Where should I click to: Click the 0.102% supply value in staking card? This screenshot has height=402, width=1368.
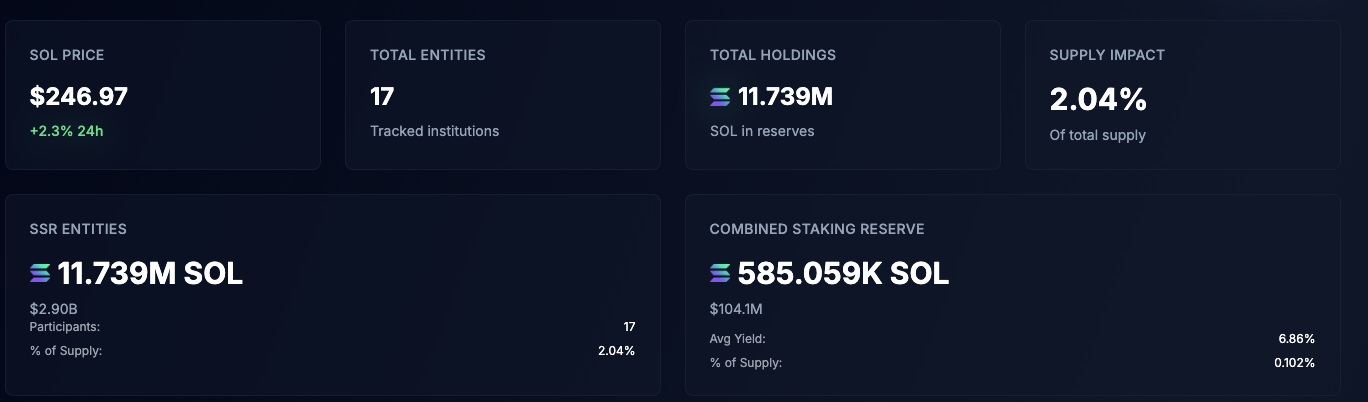(x=1294, y=362)
